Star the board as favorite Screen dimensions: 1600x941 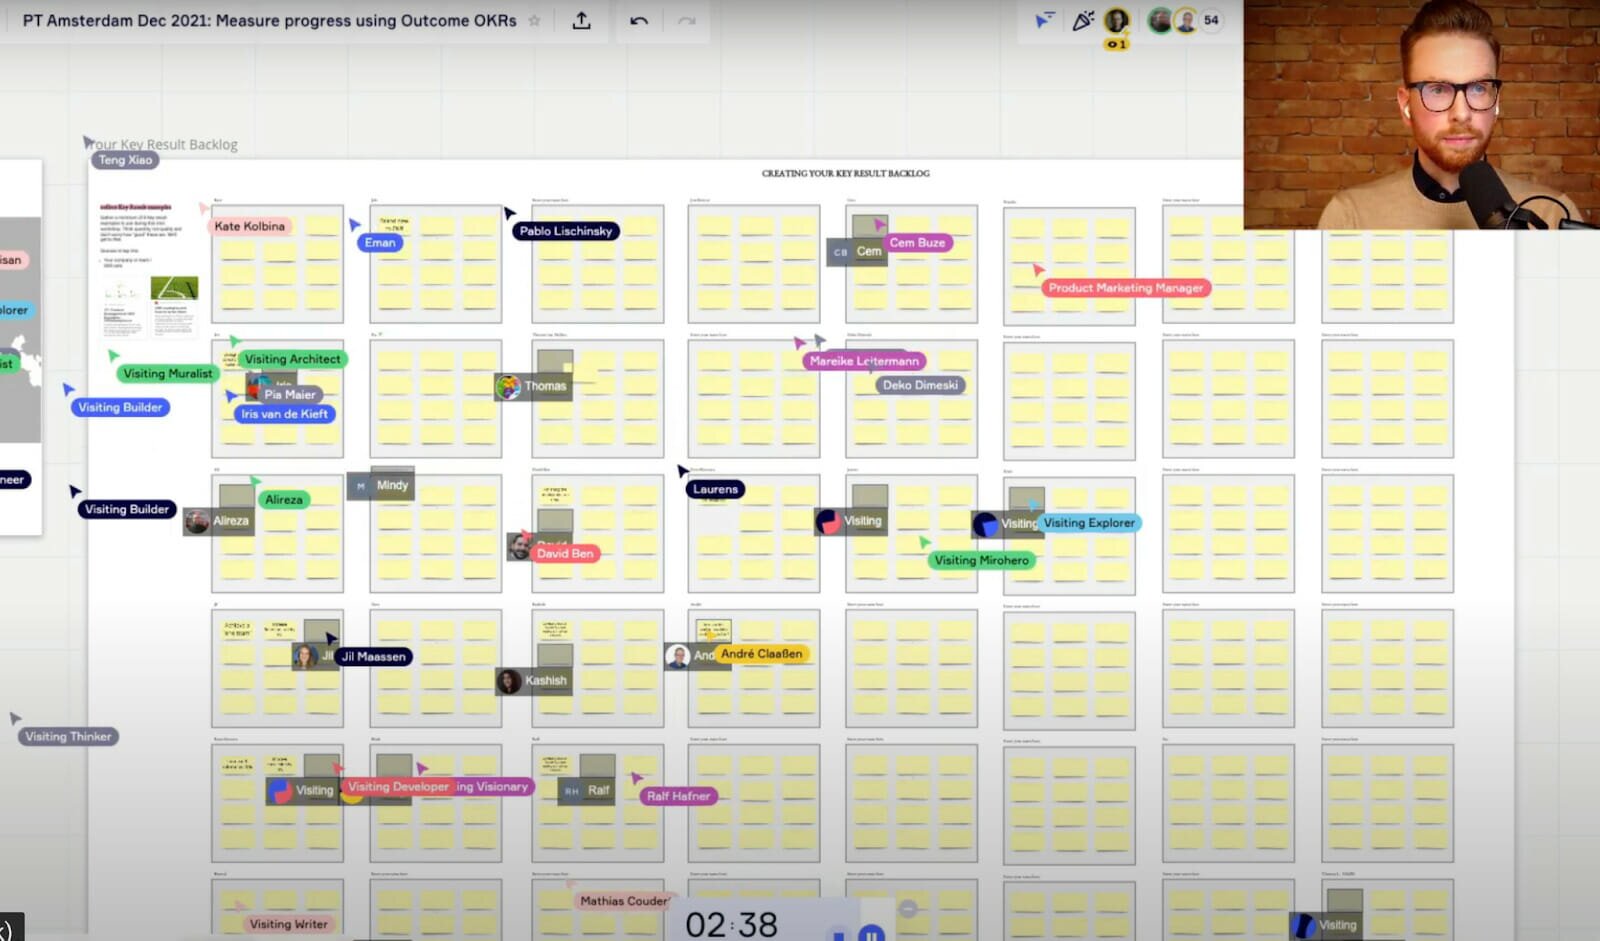(x=534, y=21)
